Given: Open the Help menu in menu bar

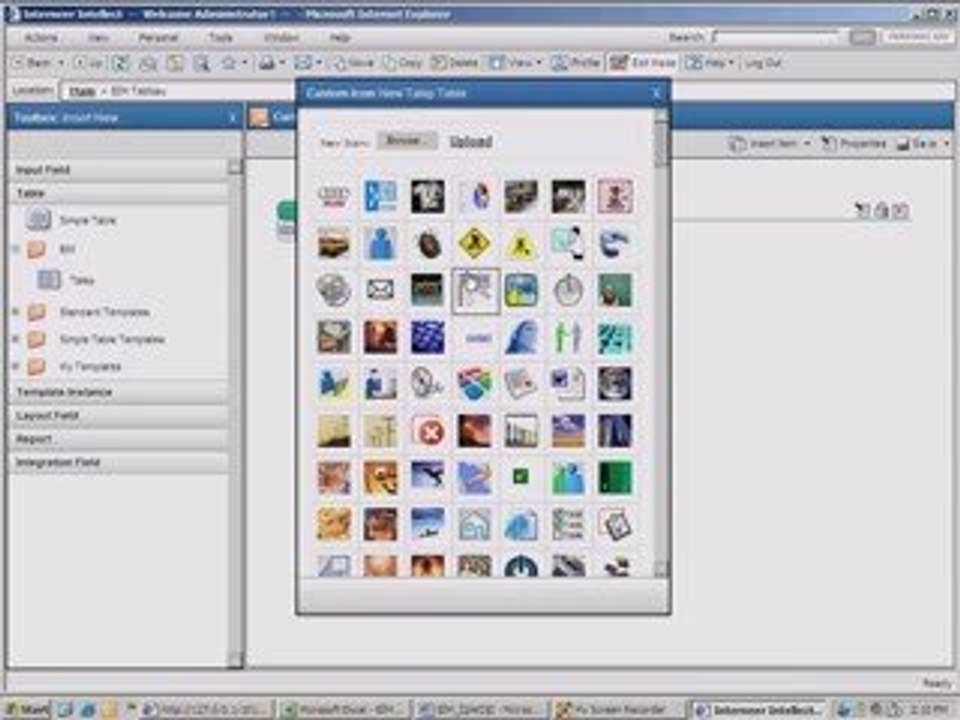Looking at the screenshot, I should coord(340,38).
